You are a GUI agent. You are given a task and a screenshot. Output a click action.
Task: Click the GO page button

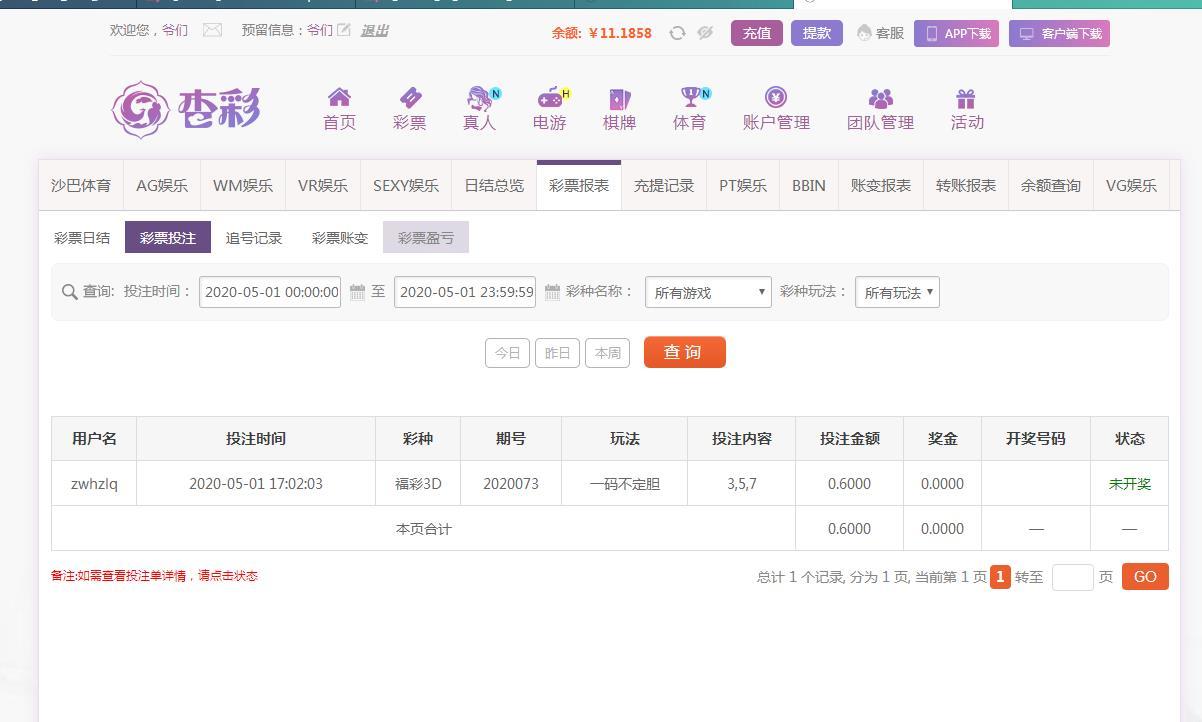(x=1145, y=577)
